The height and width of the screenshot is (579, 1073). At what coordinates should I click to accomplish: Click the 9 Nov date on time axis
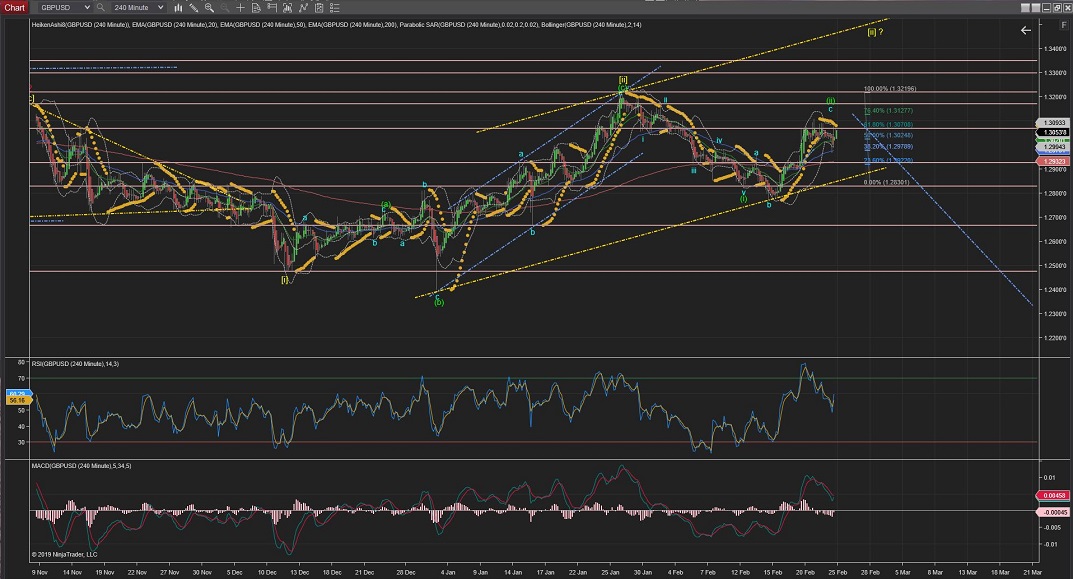(40, 572)
